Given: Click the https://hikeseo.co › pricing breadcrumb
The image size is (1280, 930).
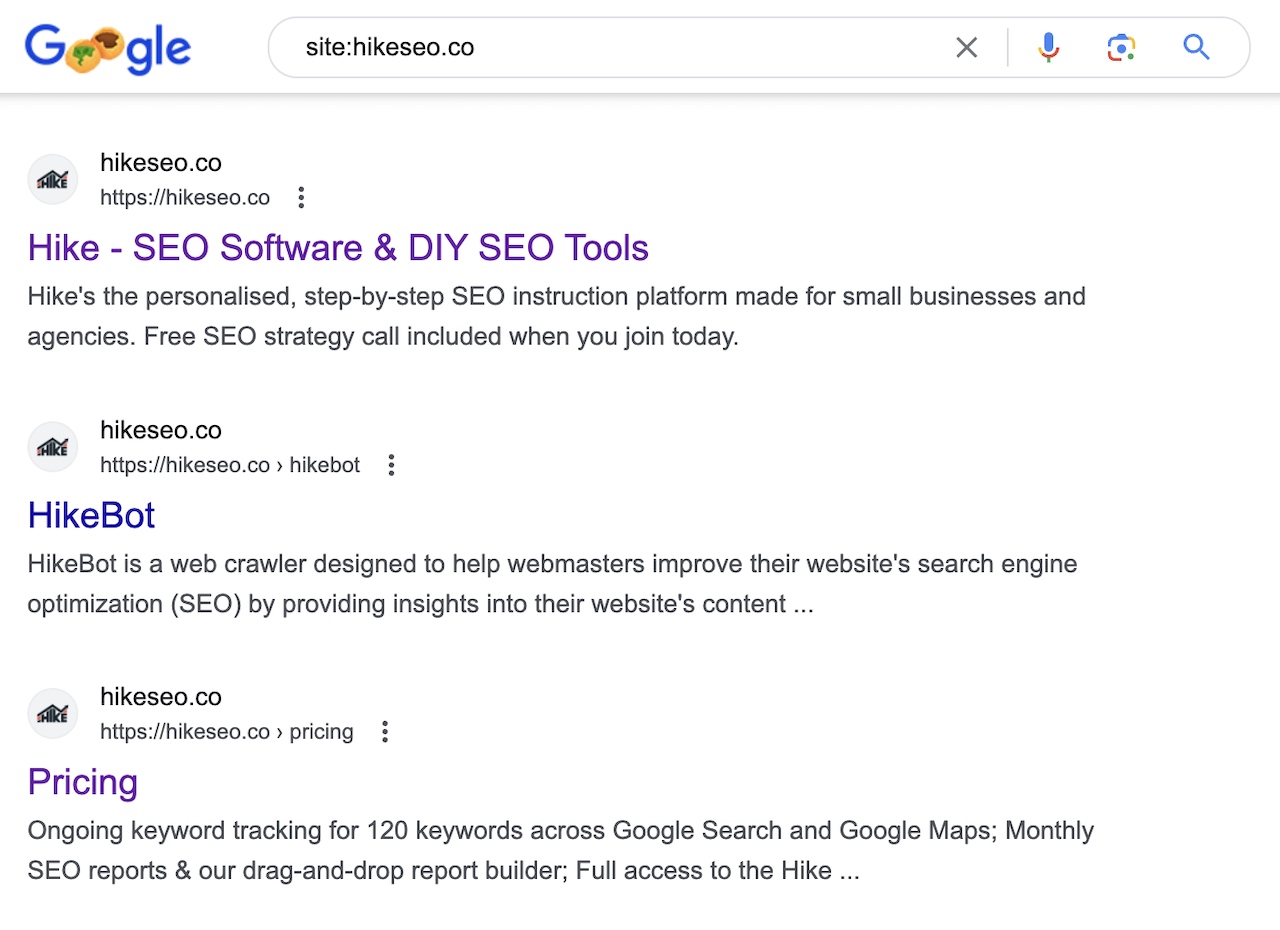Looking at the screenshot, I should pyautogui.click(x=227, y=732).
